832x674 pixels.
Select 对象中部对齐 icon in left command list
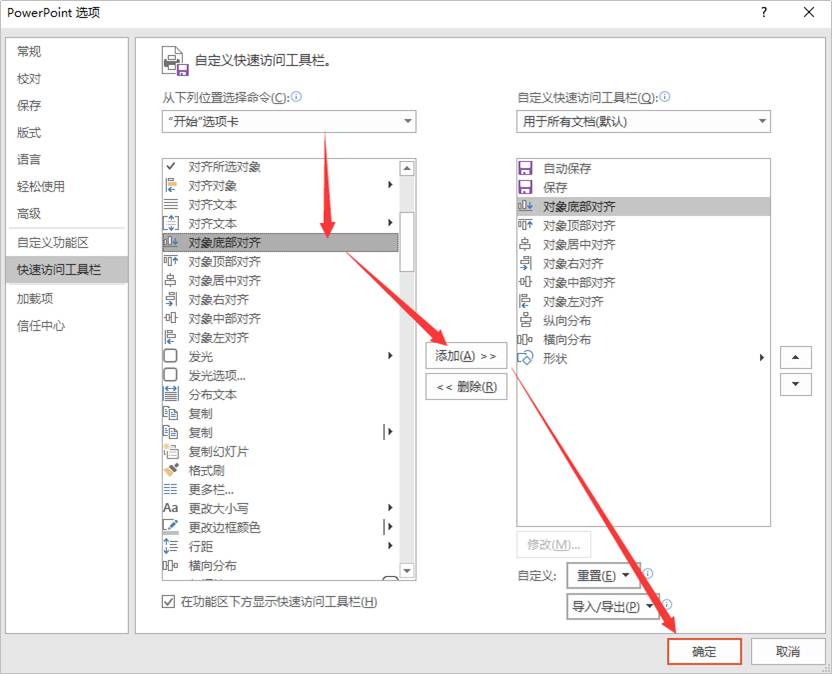tap(170, 318)
